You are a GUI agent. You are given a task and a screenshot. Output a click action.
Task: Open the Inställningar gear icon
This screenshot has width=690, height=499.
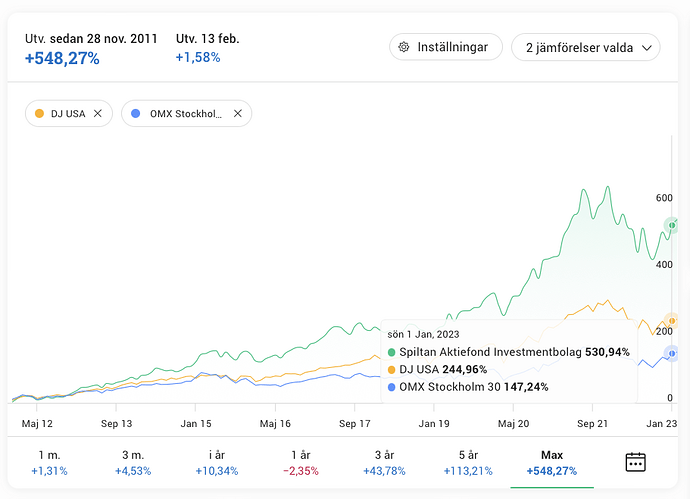404,47
